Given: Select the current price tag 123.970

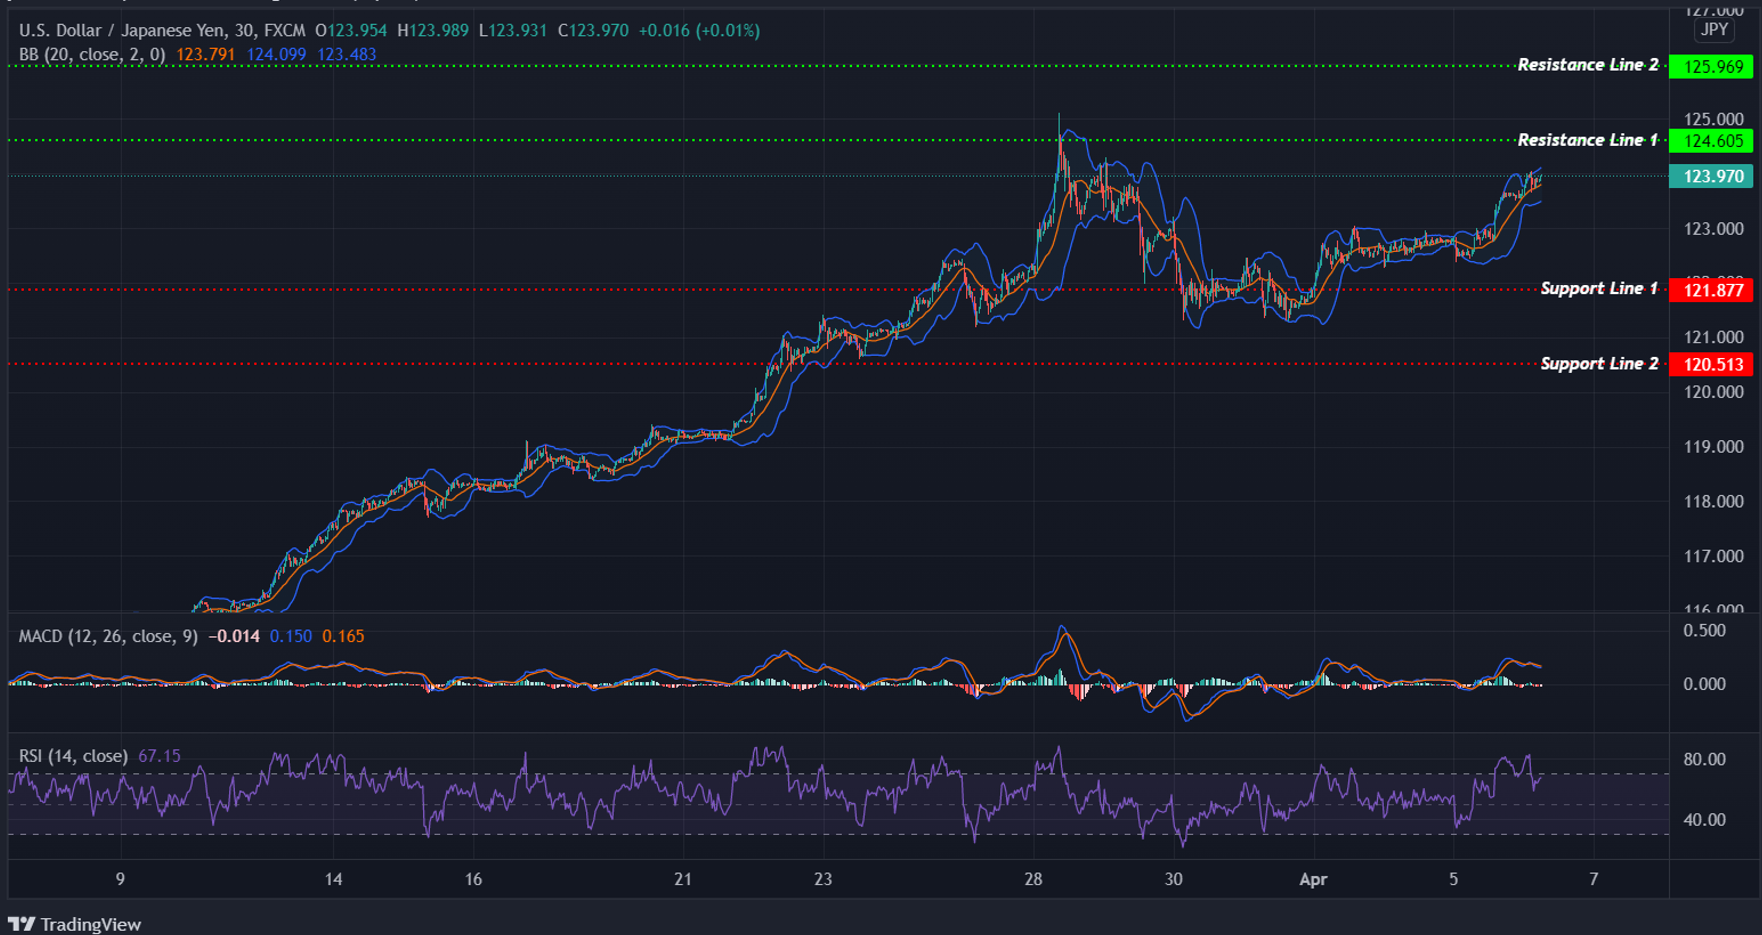Looking at the screenshot, I should point(1712,176).
